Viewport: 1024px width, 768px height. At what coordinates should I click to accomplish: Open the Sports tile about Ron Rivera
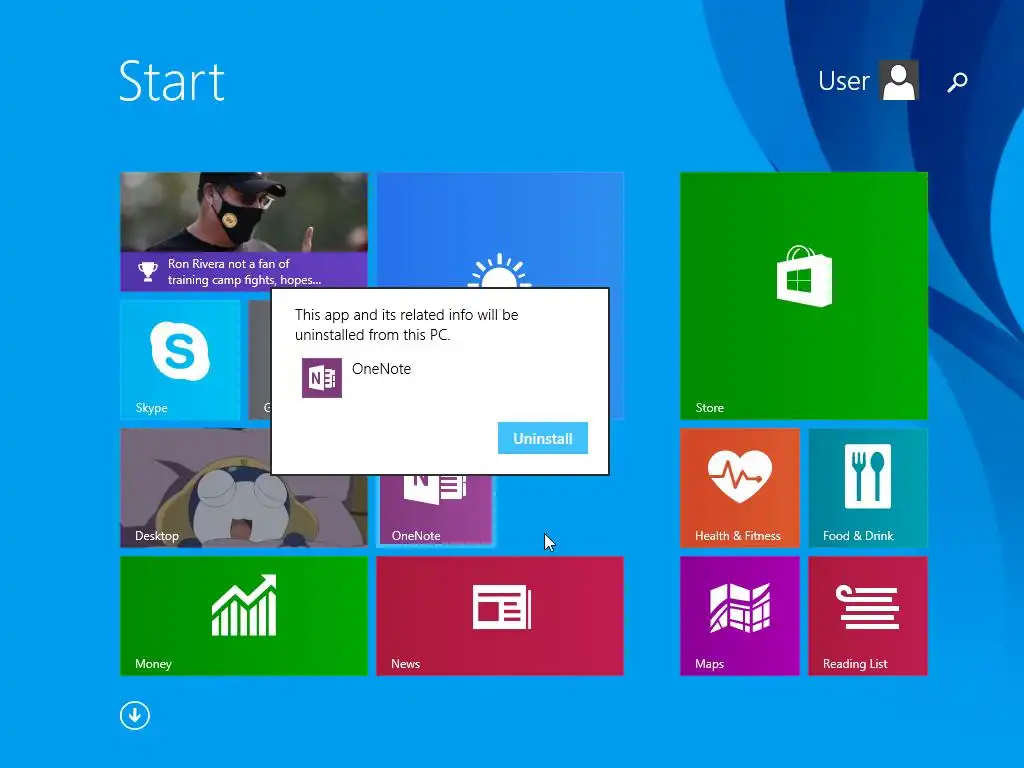coord(244,231)
